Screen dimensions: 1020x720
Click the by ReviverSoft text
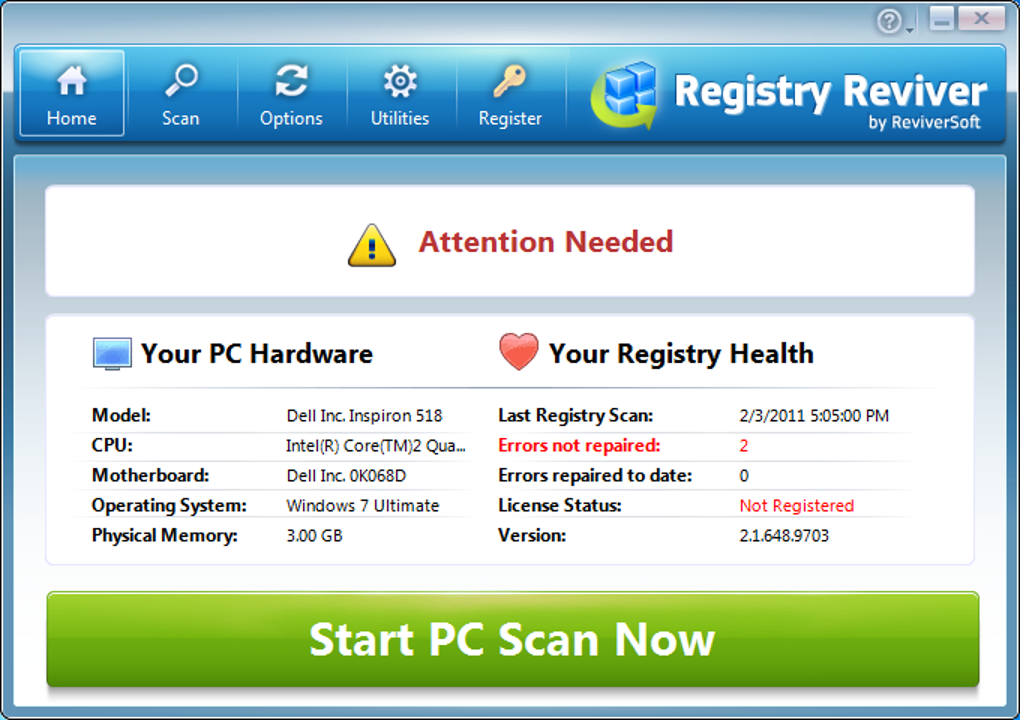click(x=924, y=122)
